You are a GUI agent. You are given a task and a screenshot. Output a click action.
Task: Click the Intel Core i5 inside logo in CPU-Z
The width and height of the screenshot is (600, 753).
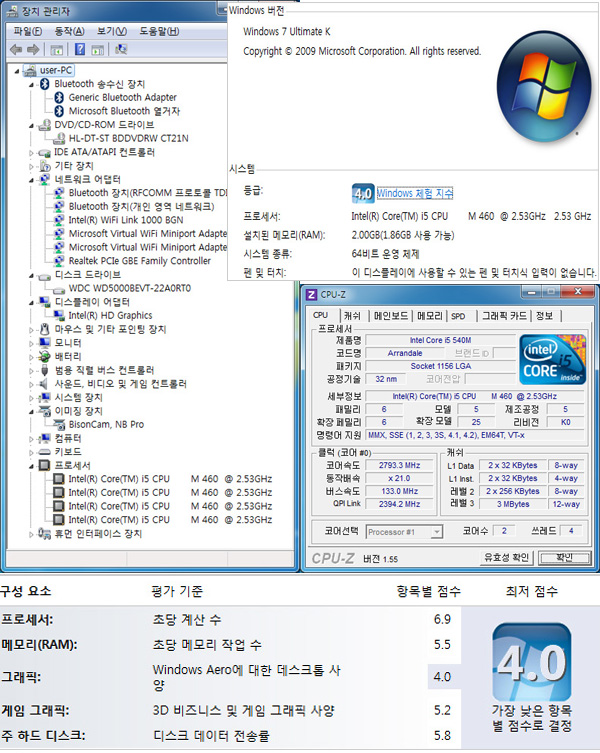pyautogui.click(x=552, y=360)
